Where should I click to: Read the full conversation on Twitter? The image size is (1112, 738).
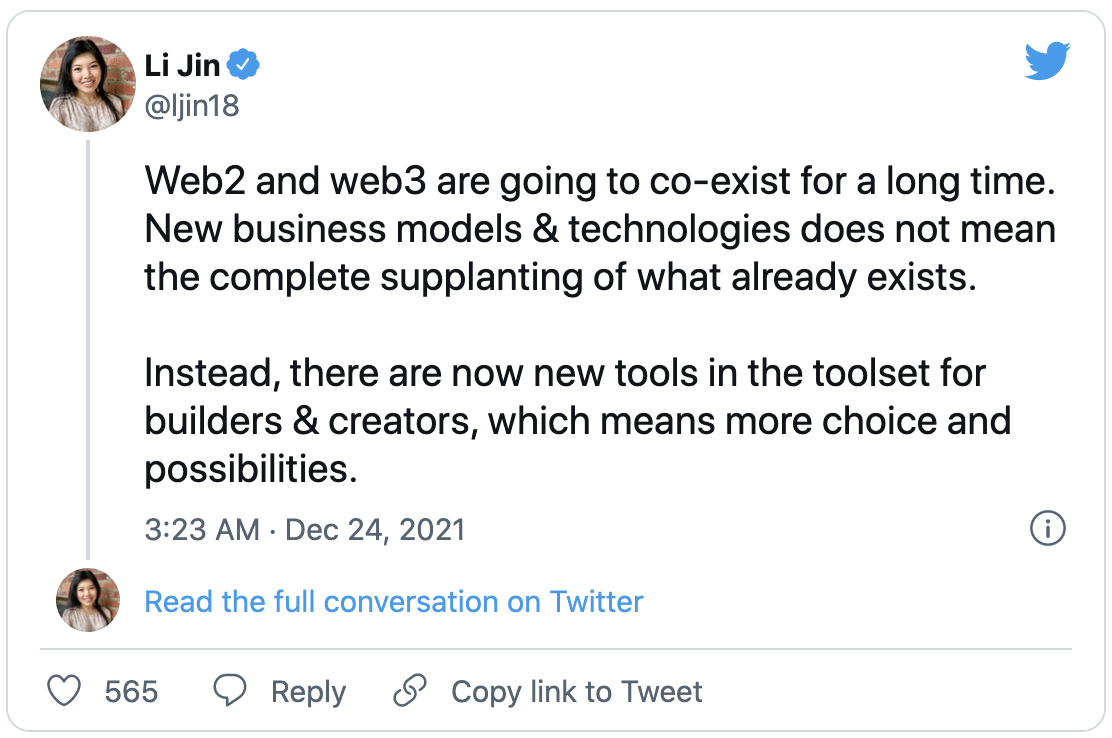pos(394,601)
